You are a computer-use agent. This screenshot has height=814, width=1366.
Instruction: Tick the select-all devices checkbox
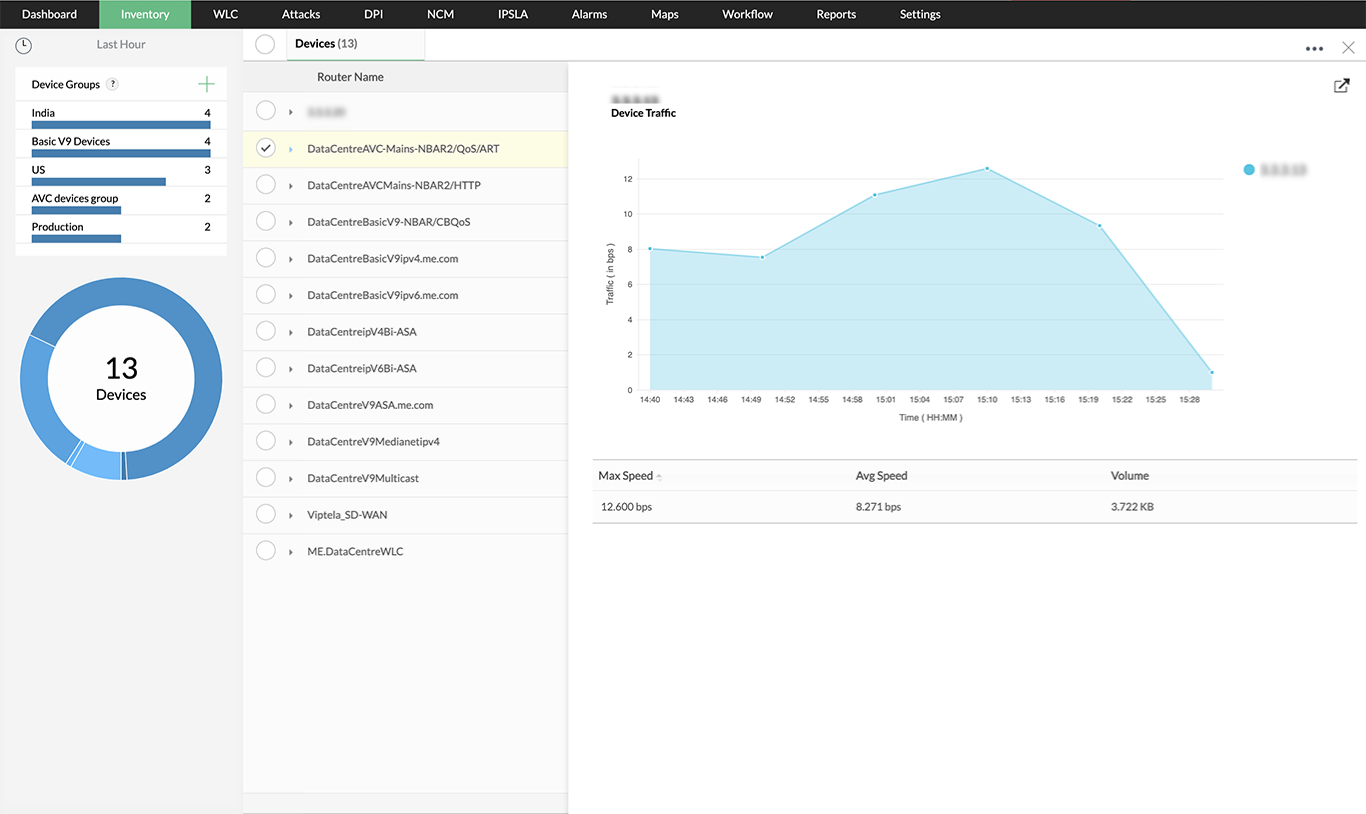tap(265, 44)
